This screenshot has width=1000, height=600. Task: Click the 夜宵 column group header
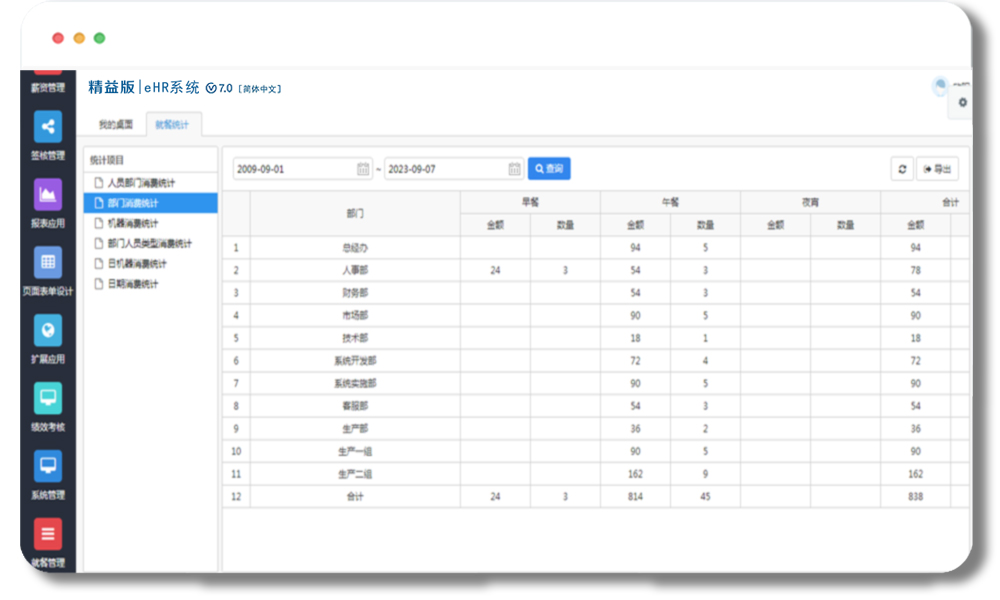click(810, 202)
